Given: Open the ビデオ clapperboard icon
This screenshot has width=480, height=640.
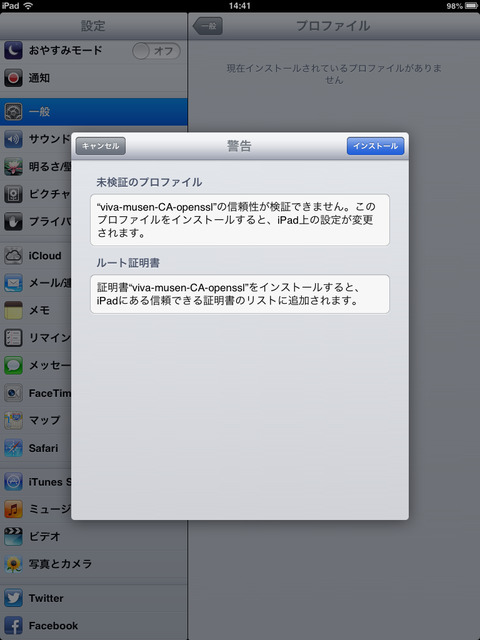Looking at the screenshot, I should click(13, 536).
